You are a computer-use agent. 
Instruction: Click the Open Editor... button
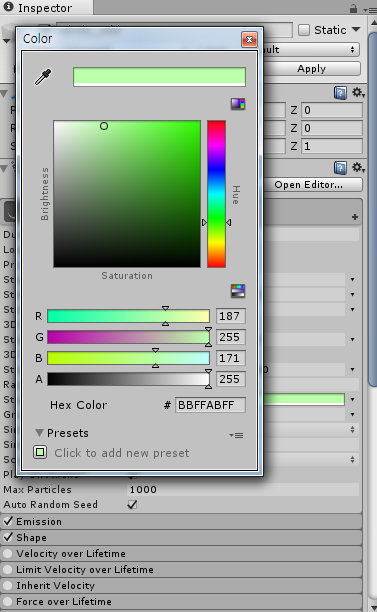click(313, 185)
